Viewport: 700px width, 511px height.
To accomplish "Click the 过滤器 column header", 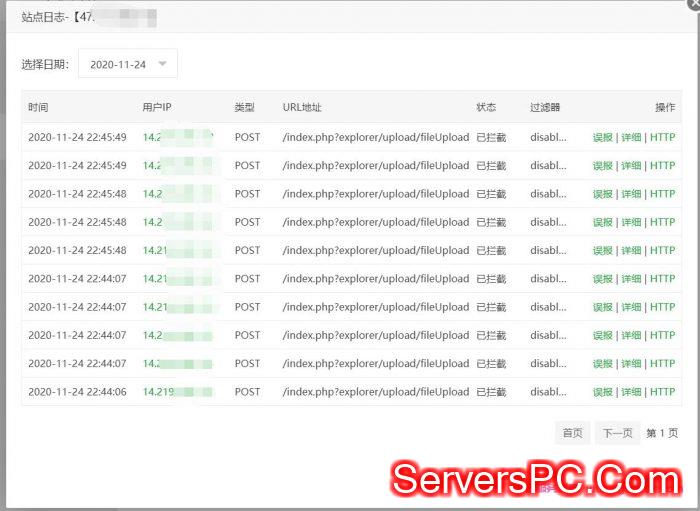I will [x=545, y=107].
